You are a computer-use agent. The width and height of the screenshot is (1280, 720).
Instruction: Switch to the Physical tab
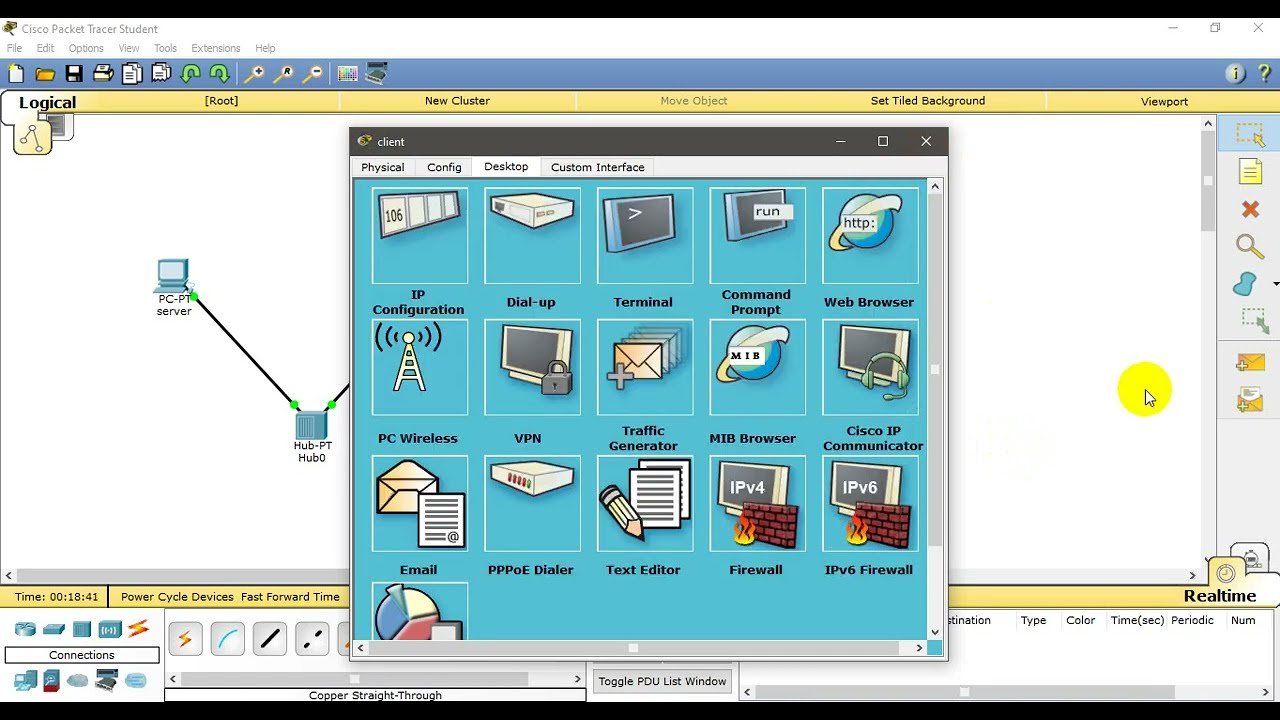(383, 167)
